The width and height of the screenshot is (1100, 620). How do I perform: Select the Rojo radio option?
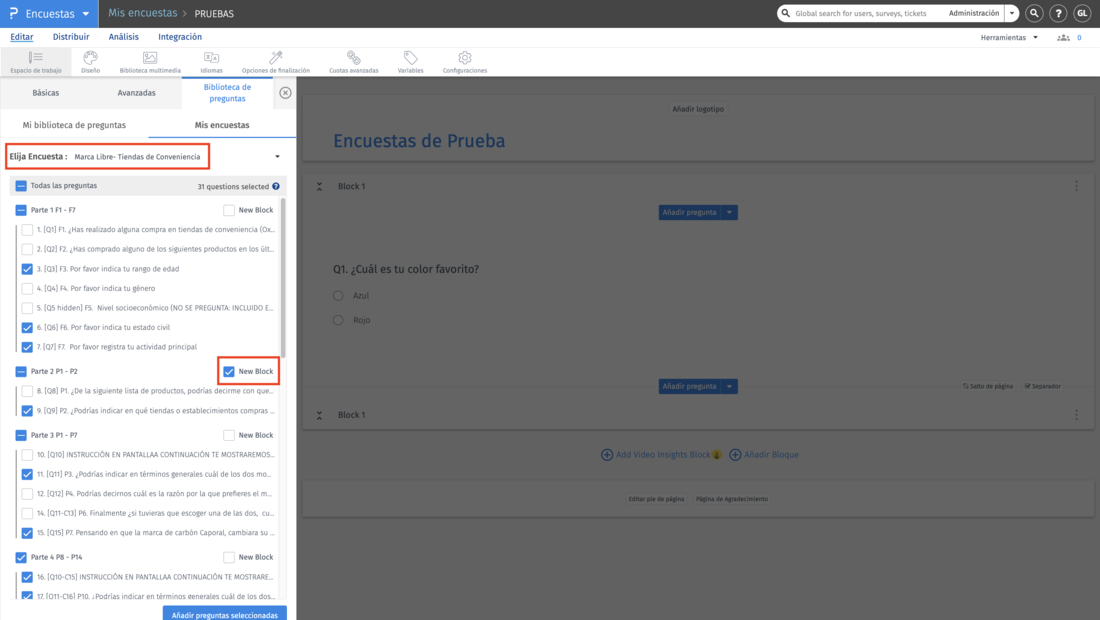tap(338, 320)
